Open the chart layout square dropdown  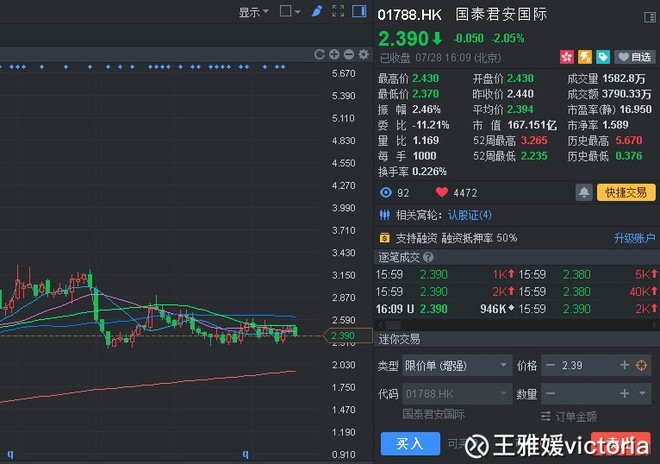290,11
